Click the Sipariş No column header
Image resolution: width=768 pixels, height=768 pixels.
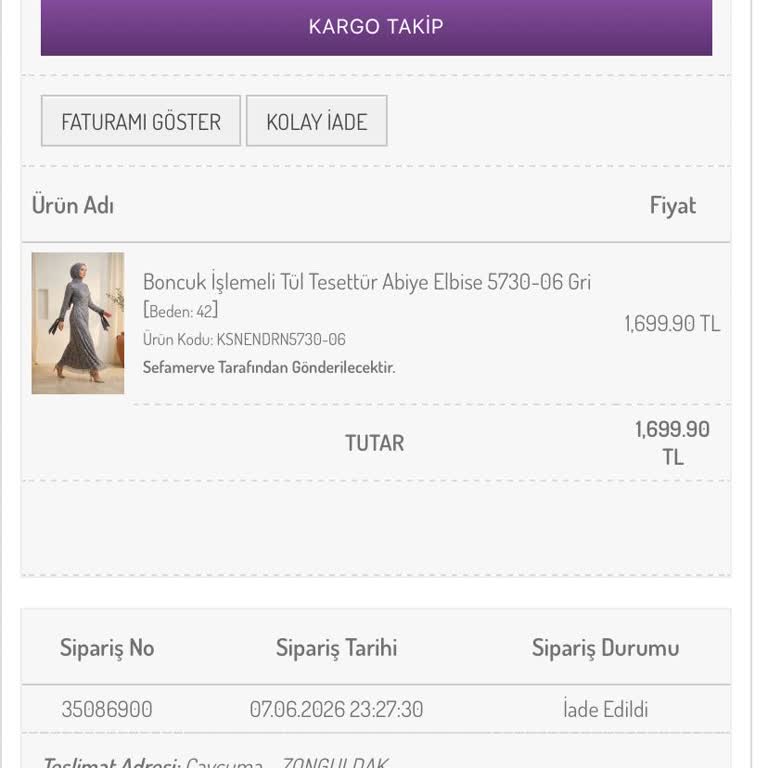(107, 648)
